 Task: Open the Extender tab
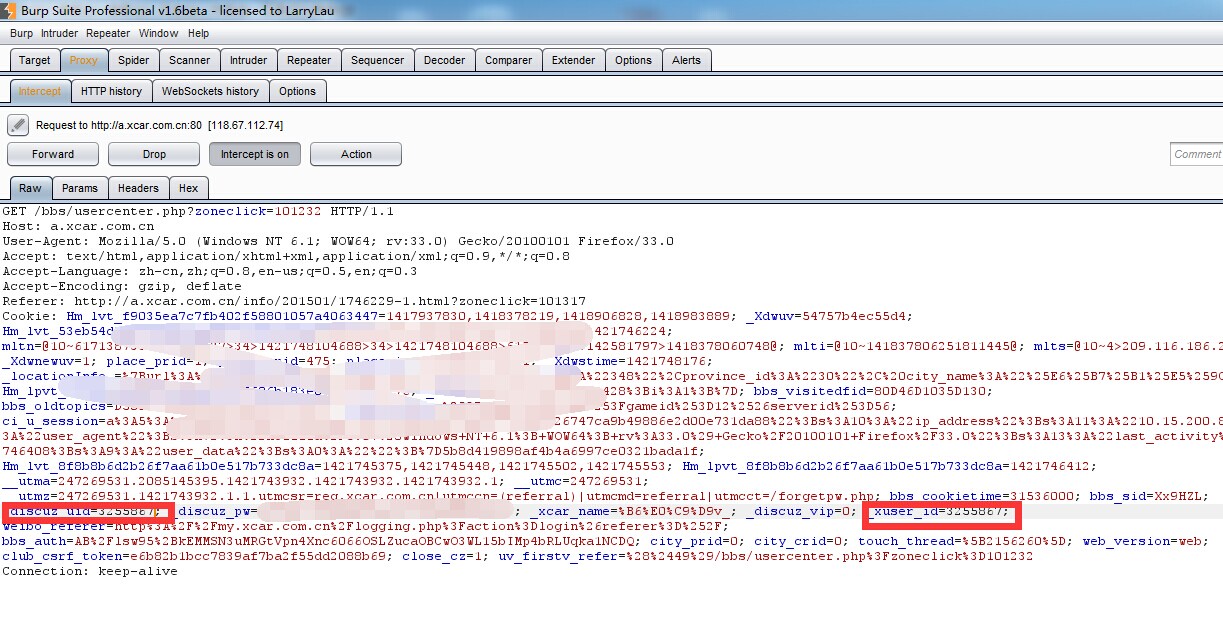[x=573, y=60]
